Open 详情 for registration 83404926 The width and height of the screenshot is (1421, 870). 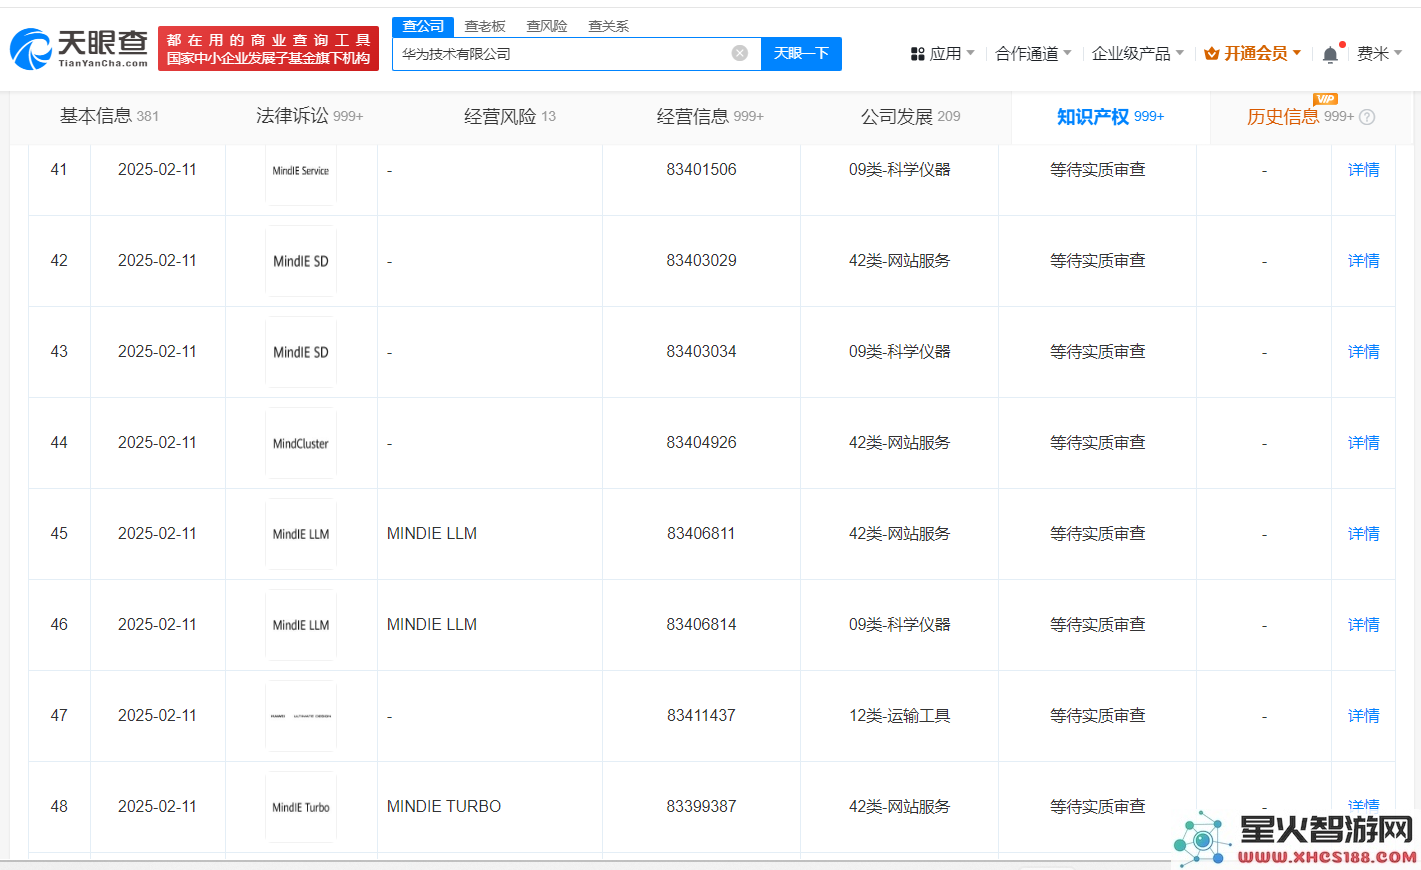(x=1363, y=443)
